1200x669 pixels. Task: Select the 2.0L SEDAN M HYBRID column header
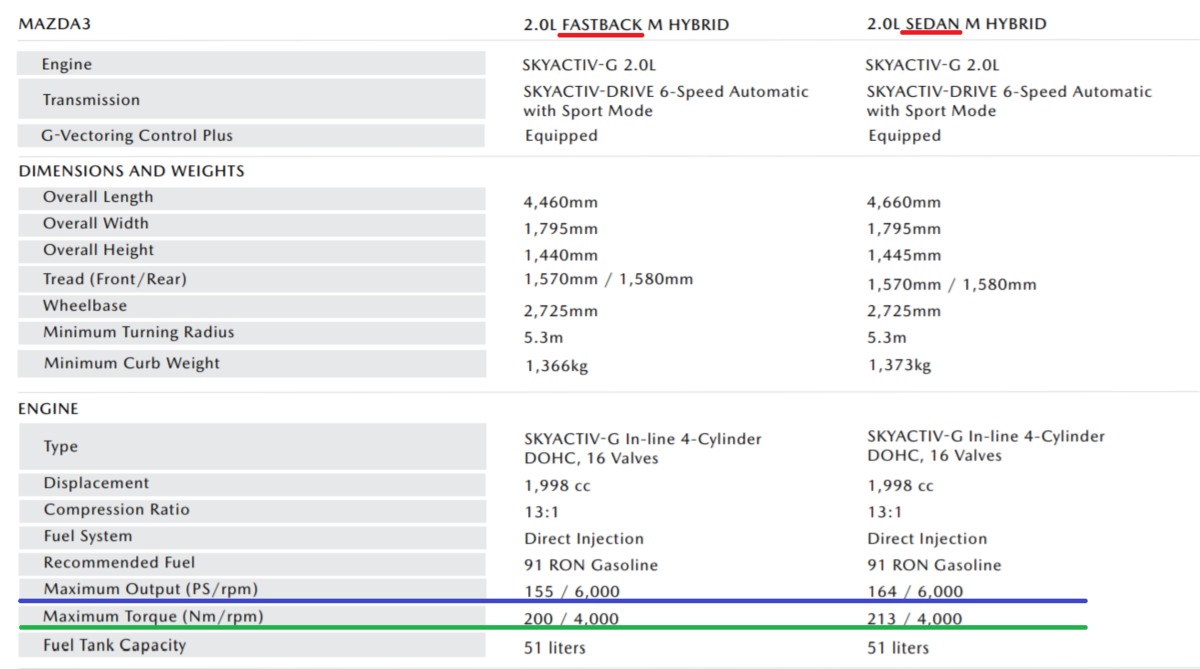tap(957, 23)
